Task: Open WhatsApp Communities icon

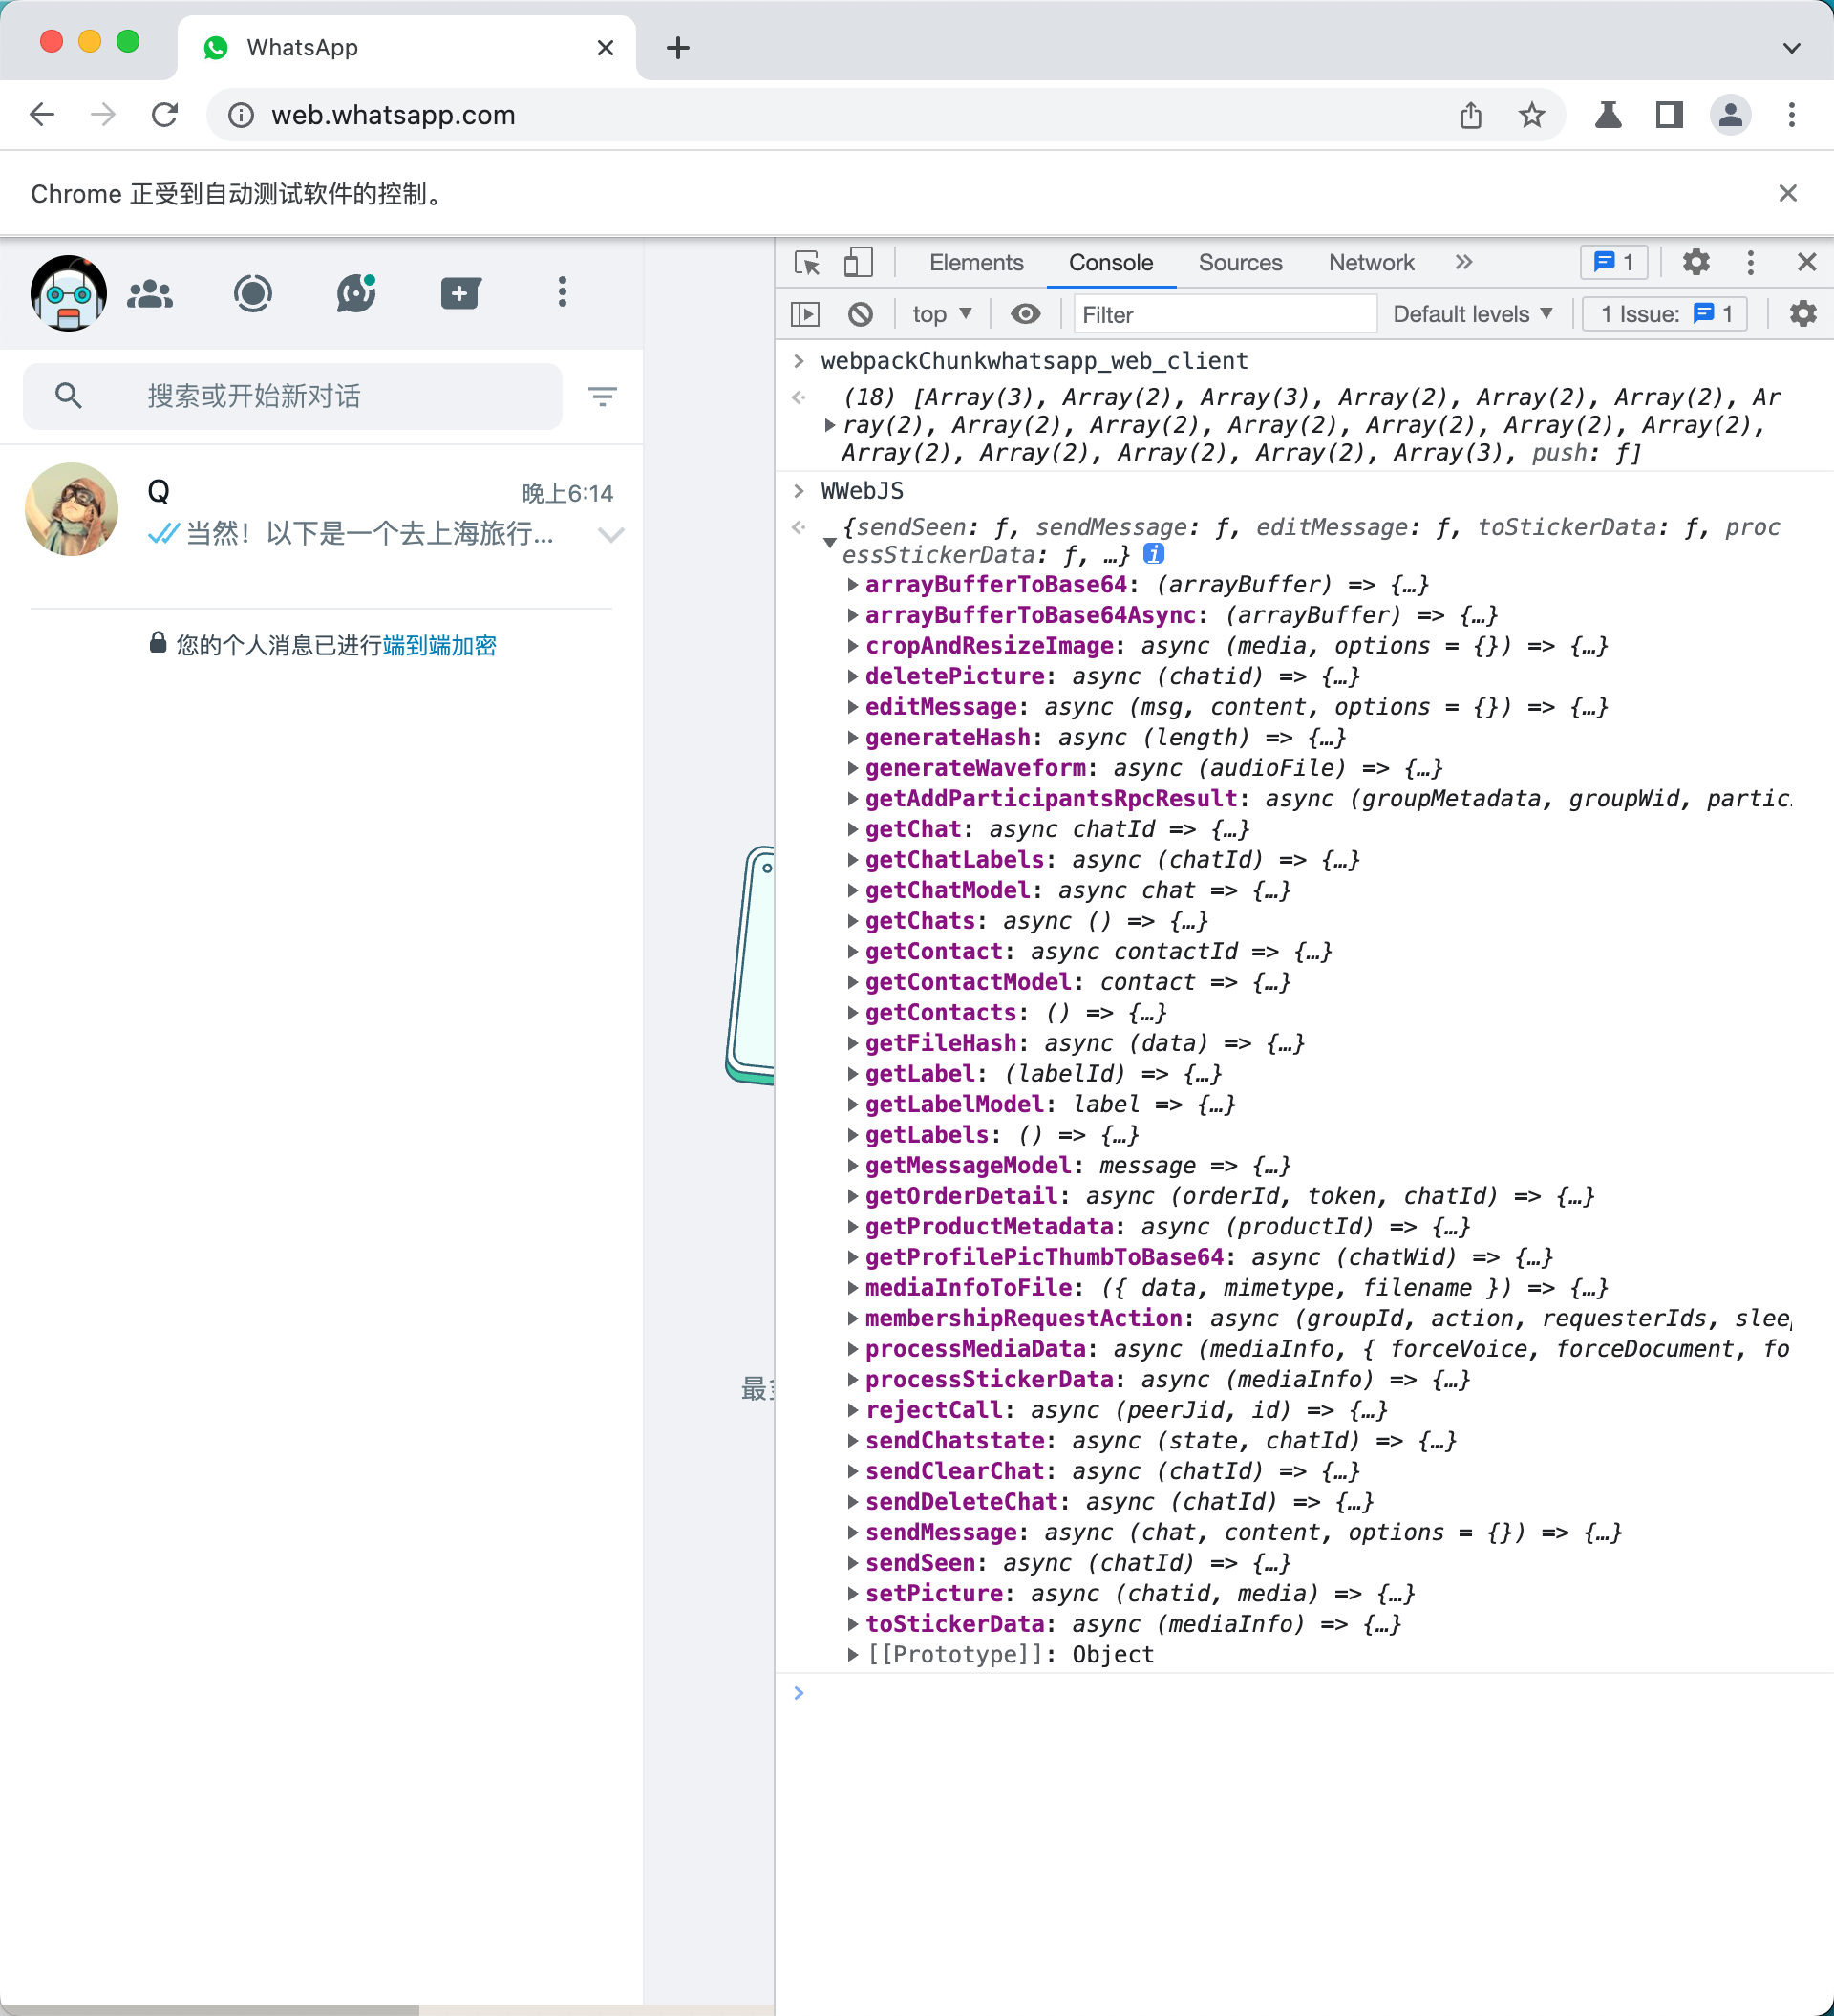Action: [150, 294]
